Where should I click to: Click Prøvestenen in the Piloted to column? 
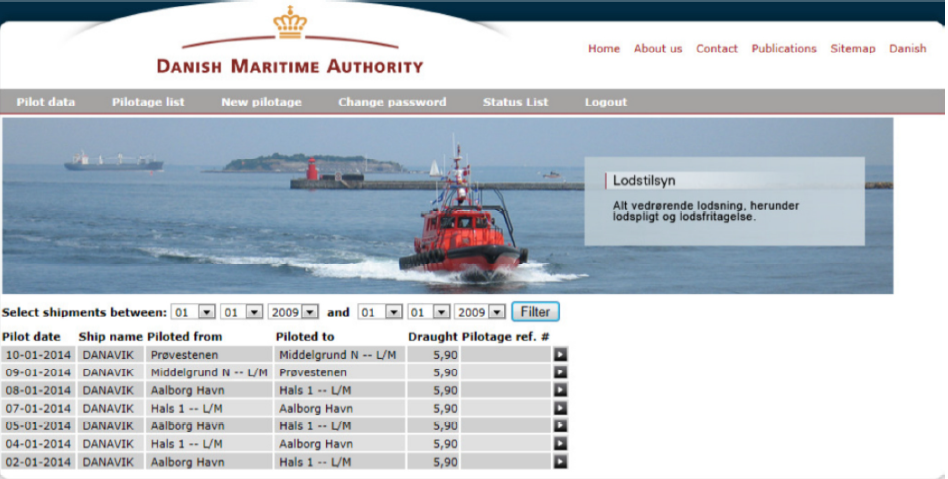(313, 373)
